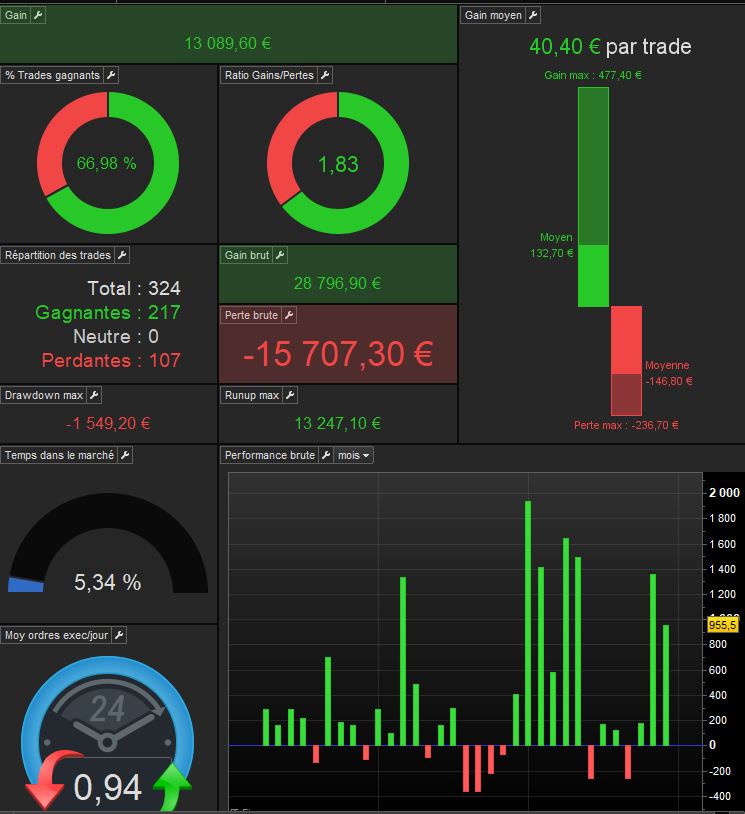Expand the mois period dropdown
Screen dimensions: 745x814
tap(353, 455)
